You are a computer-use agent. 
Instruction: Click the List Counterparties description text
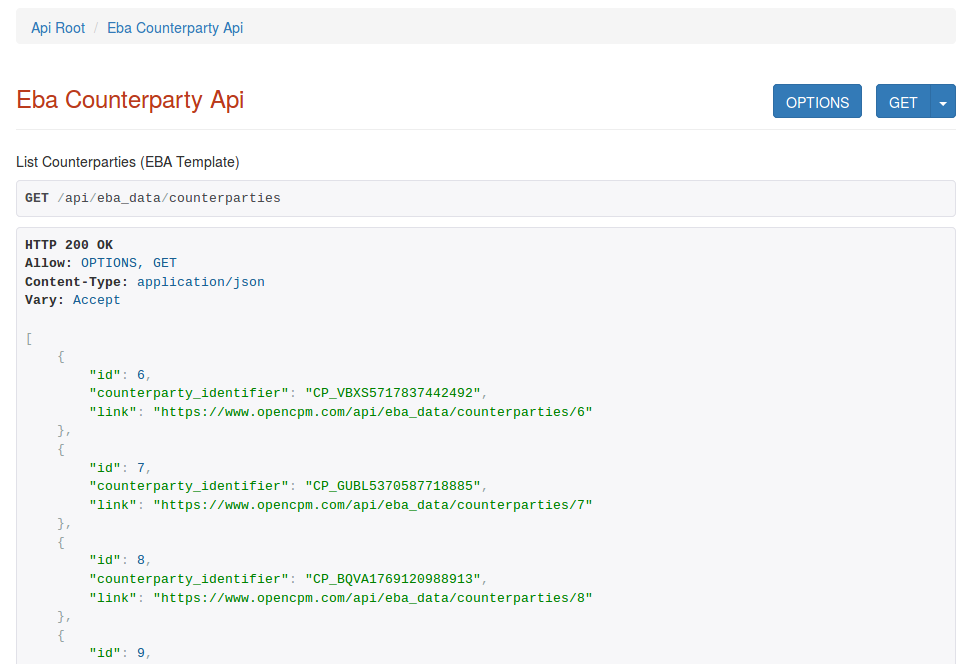coord(128,162)
